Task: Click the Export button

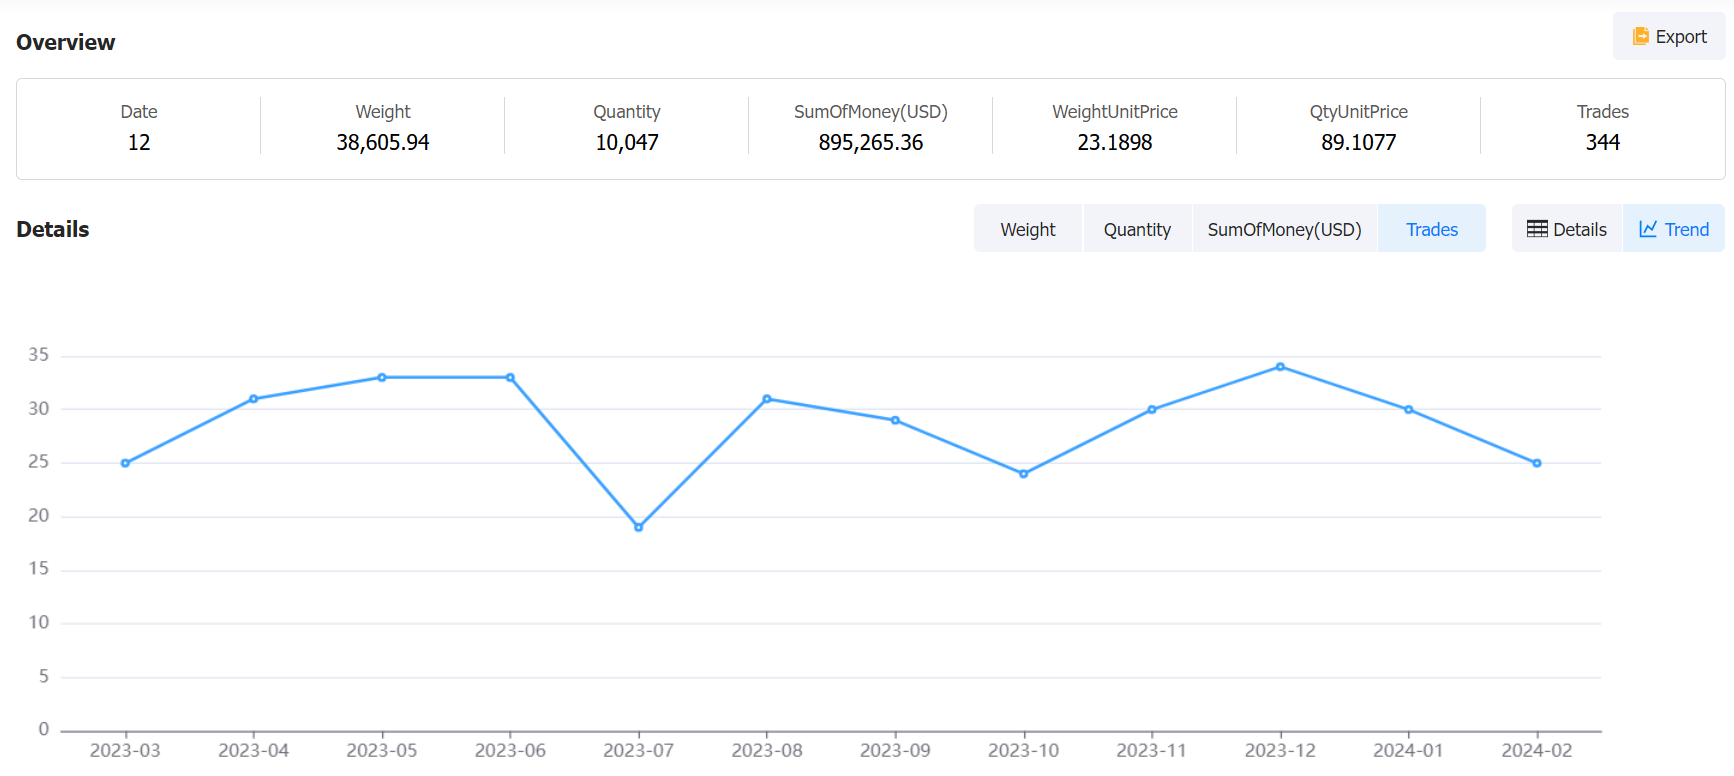Action: point(1668,37)
